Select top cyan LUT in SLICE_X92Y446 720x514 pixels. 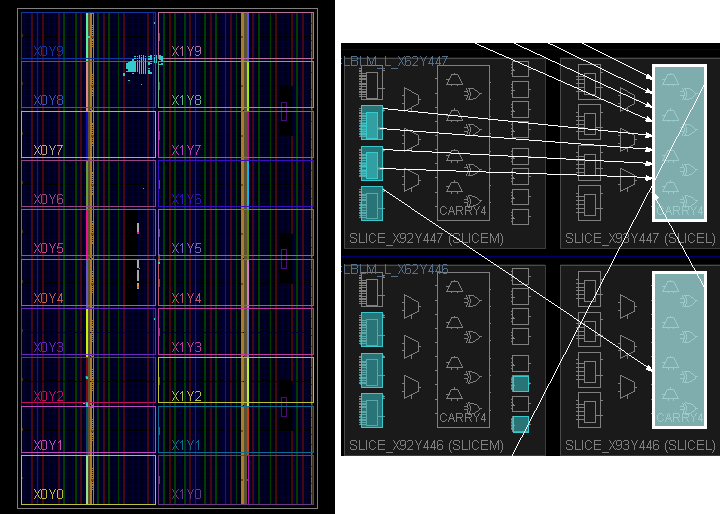coord(371,331)
